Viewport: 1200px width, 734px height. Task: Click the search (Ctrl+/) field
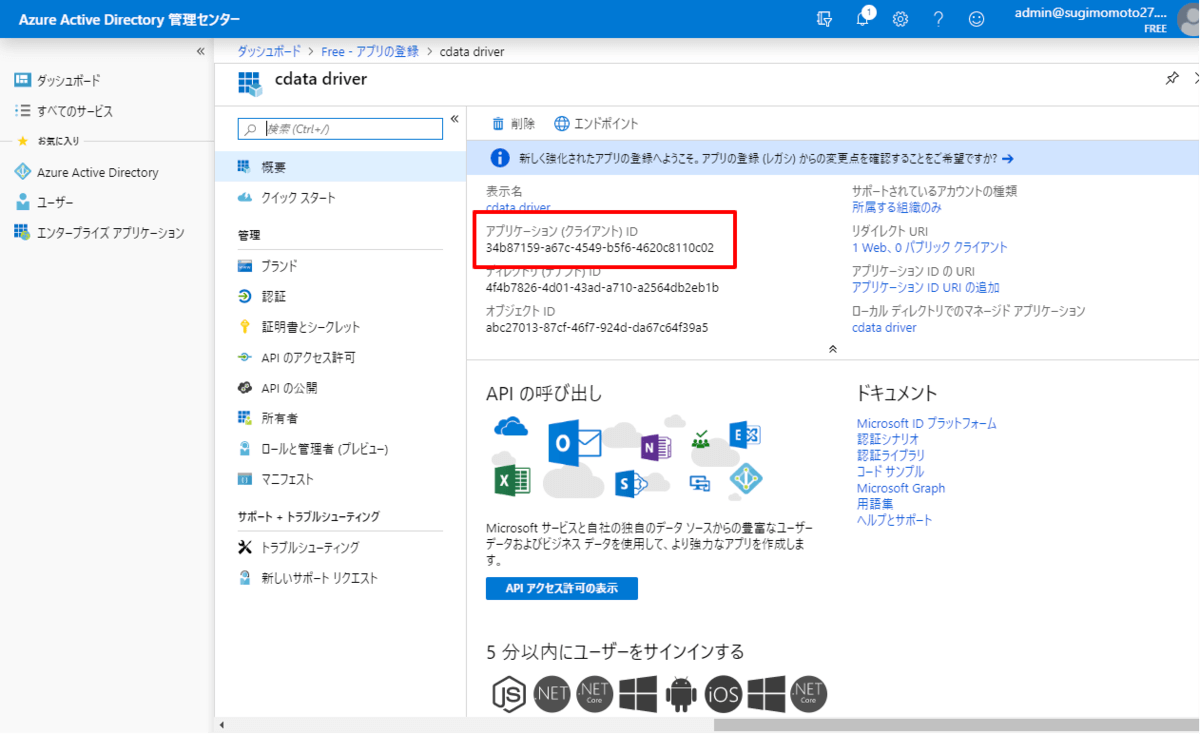(340, 129)
